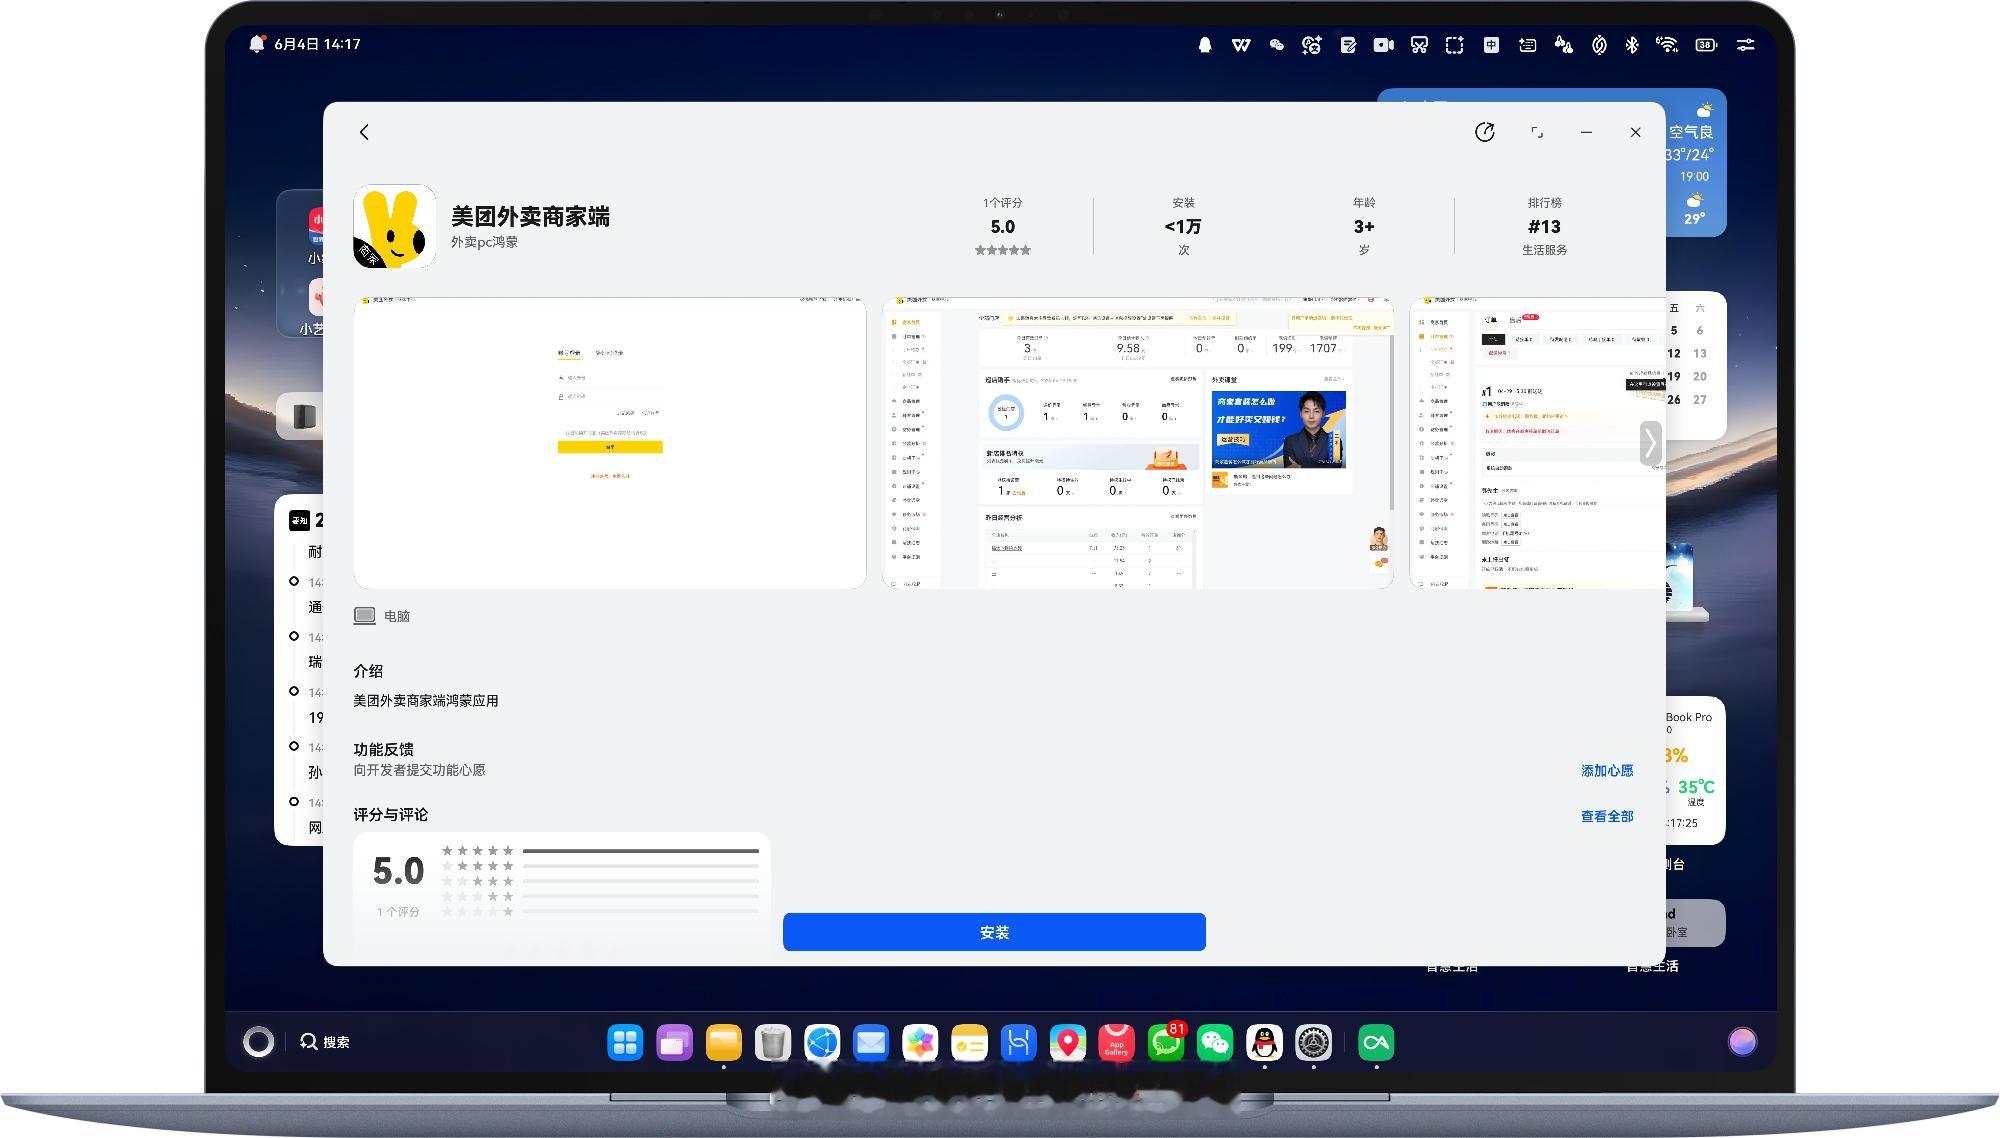Open Messages with the 81 badge
Image resolution: width=2000 pixels, height=1138 pixels.
coord(1166,1043)
